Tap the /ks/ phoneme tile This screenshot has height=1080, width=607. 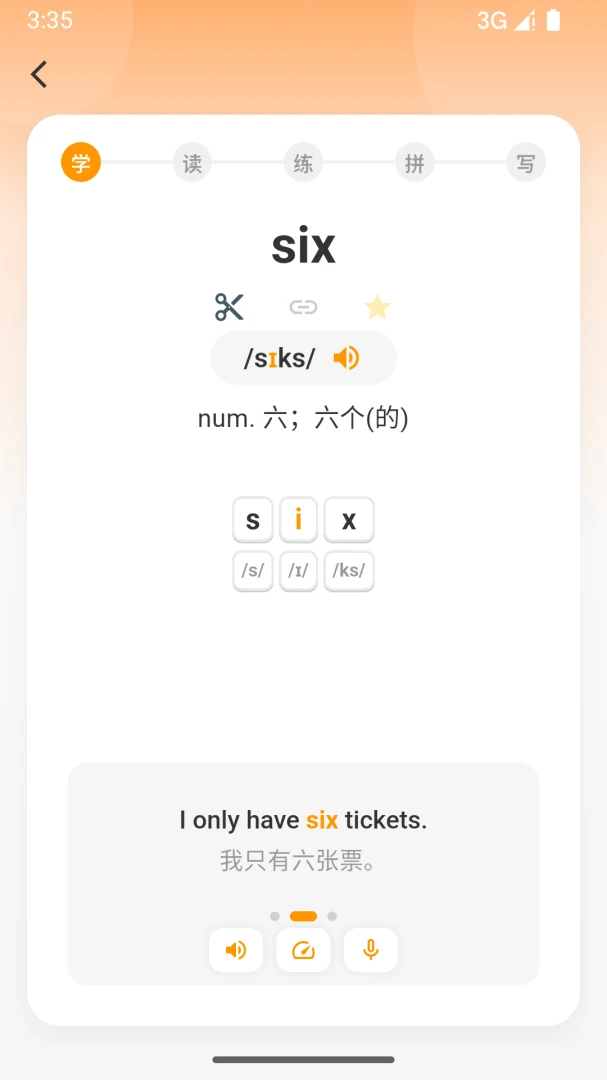point(349,571)
